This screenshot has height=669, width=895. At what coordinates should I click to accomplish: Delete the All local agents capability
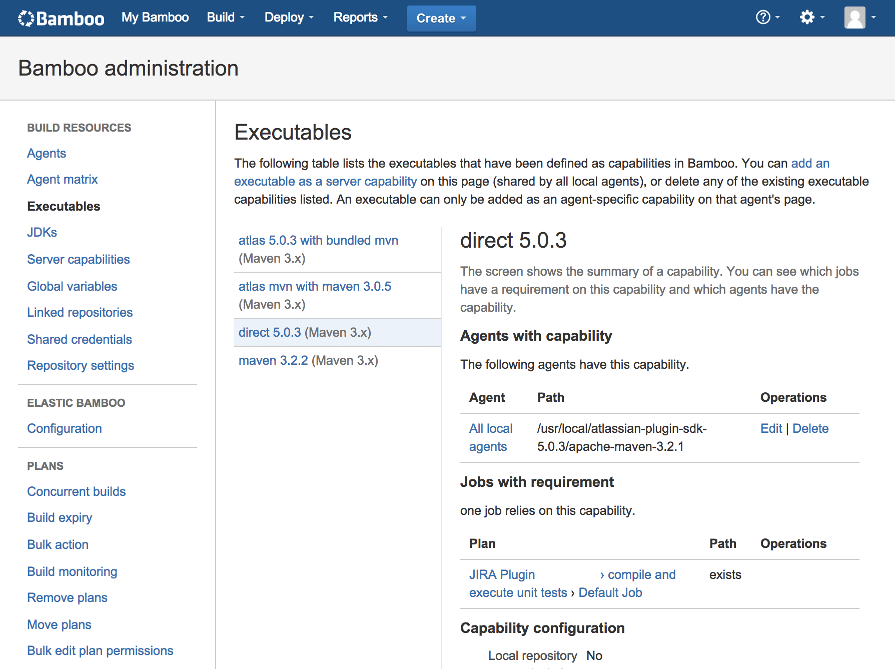[x=811, y=429]
